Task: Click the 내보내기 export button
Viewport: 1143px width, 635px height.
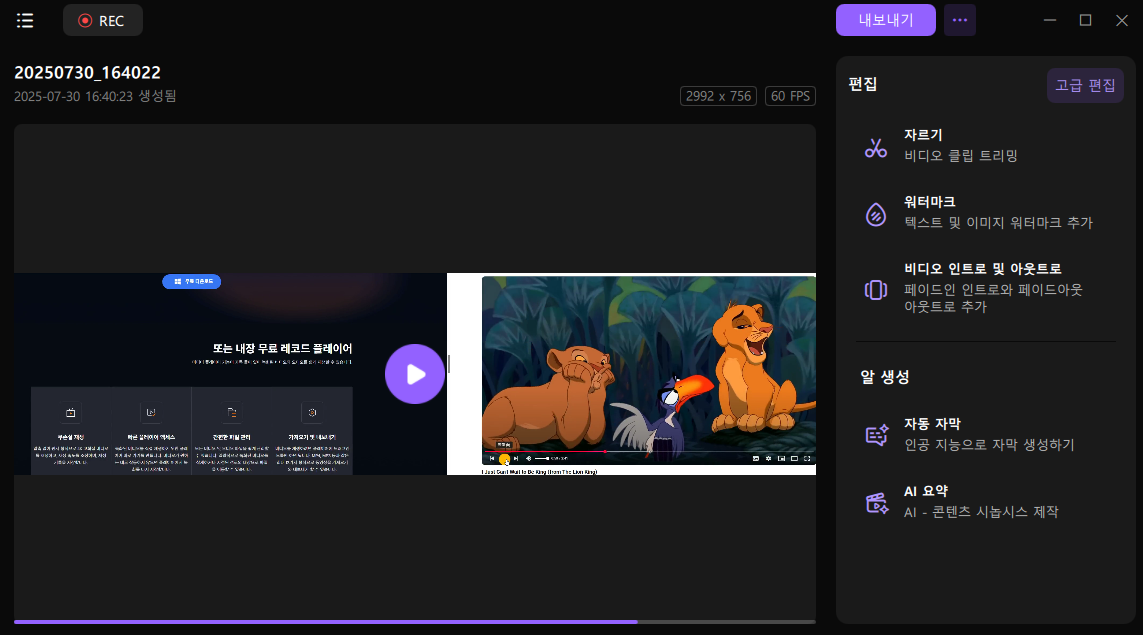Action: (x=885, y=20)
